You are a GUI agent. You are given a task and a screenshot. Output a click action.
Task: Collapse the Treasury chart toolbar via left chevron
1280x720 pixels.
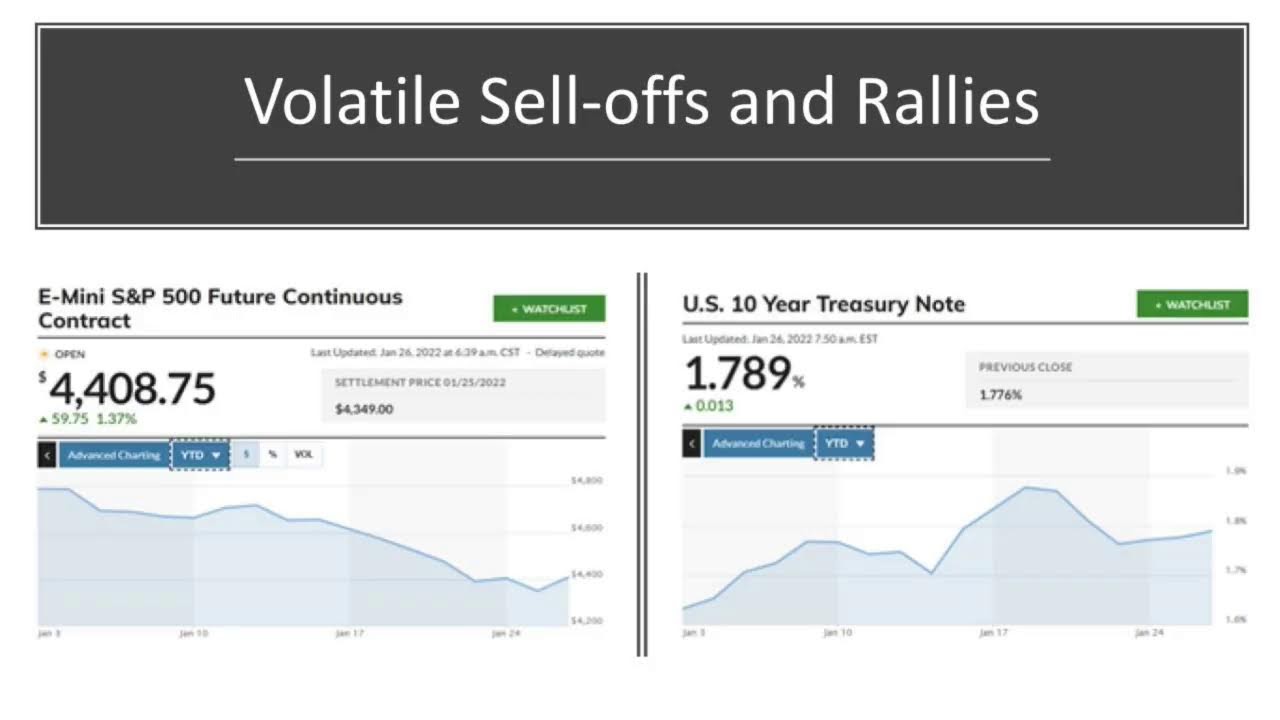tap(691, 443)
